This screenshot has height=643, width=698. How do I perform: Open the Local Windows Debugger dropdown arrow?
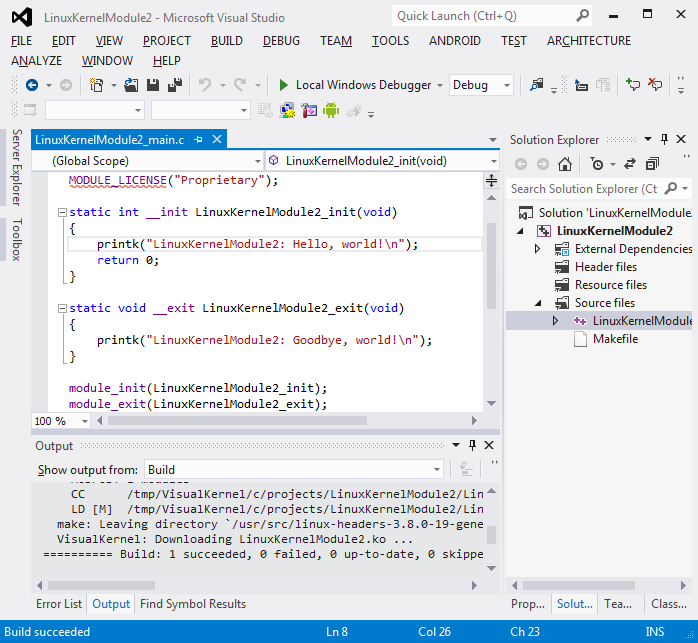point(440,85)
